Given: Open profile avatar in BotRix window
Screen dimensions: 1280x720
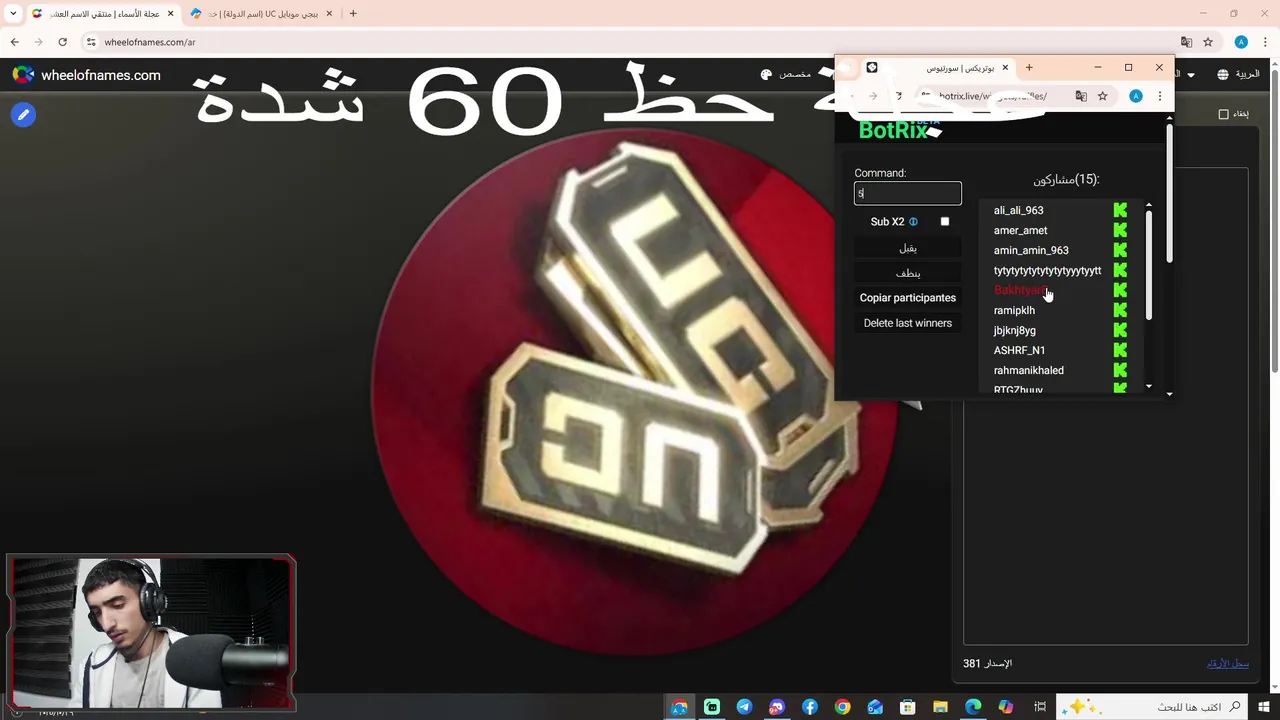Looking at the screenshot, I should point(1136,96).
